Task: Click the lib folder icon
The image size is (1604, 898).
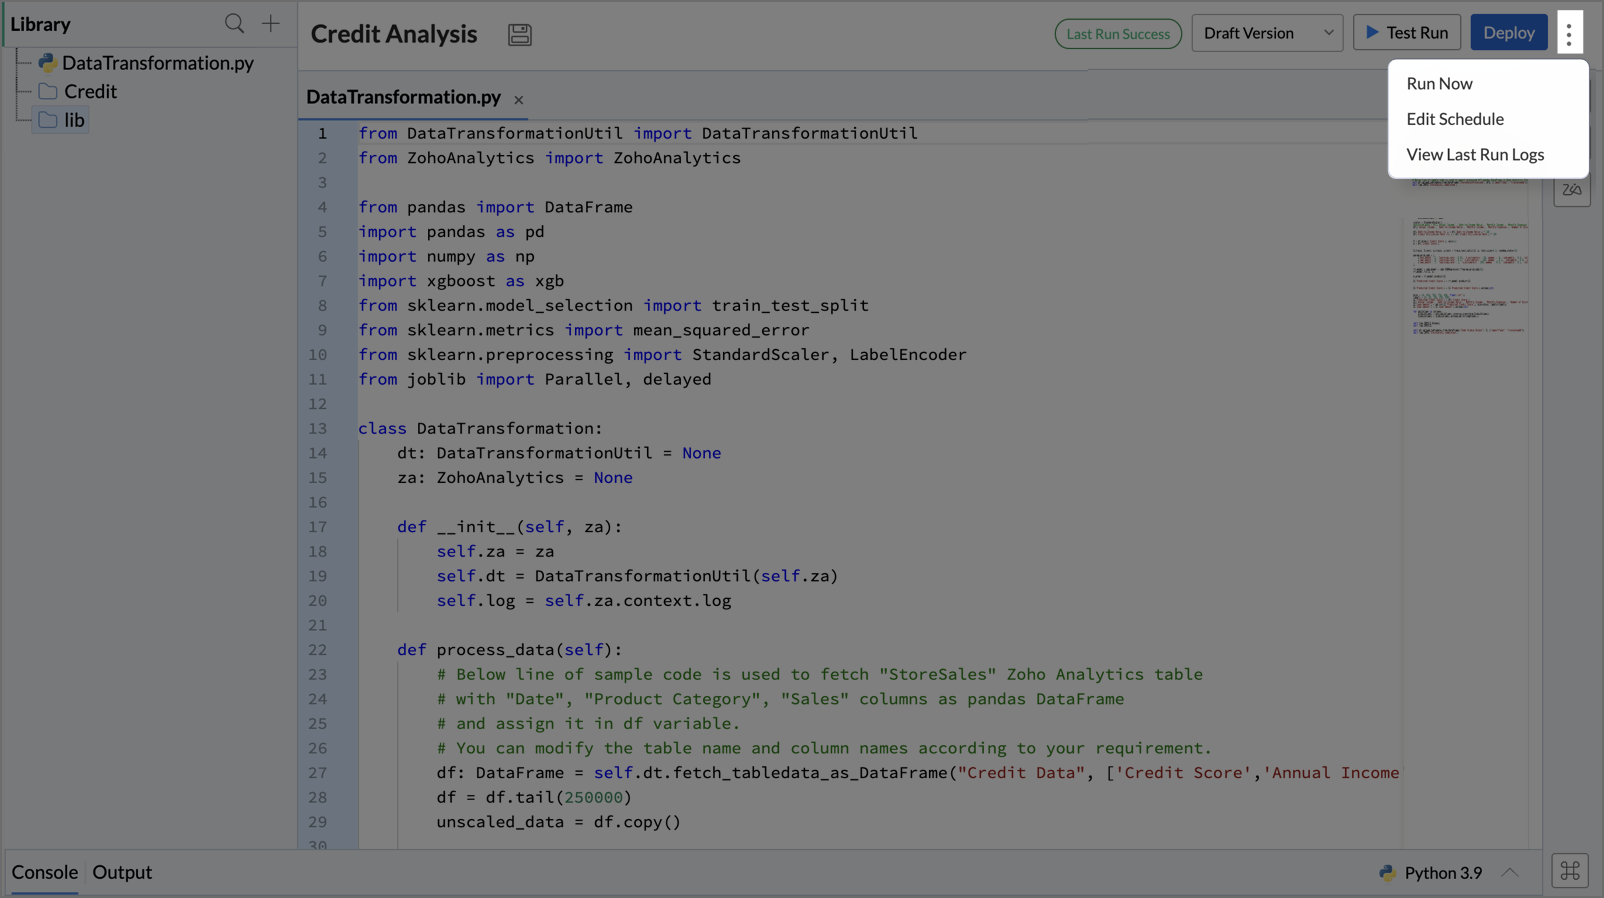Action: click(x=48, y=120)
